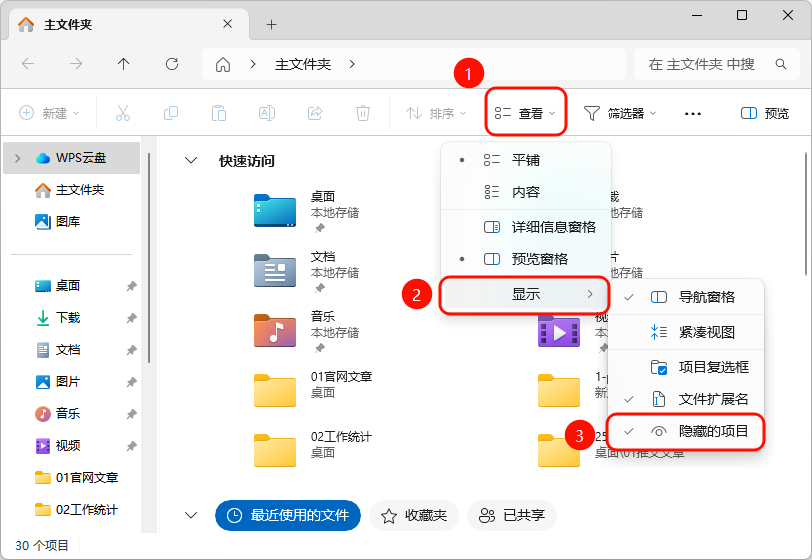Toggle 预览窗格 preview pane in menu
This screenshot has width=812, height=560.
tap(526, 259)
